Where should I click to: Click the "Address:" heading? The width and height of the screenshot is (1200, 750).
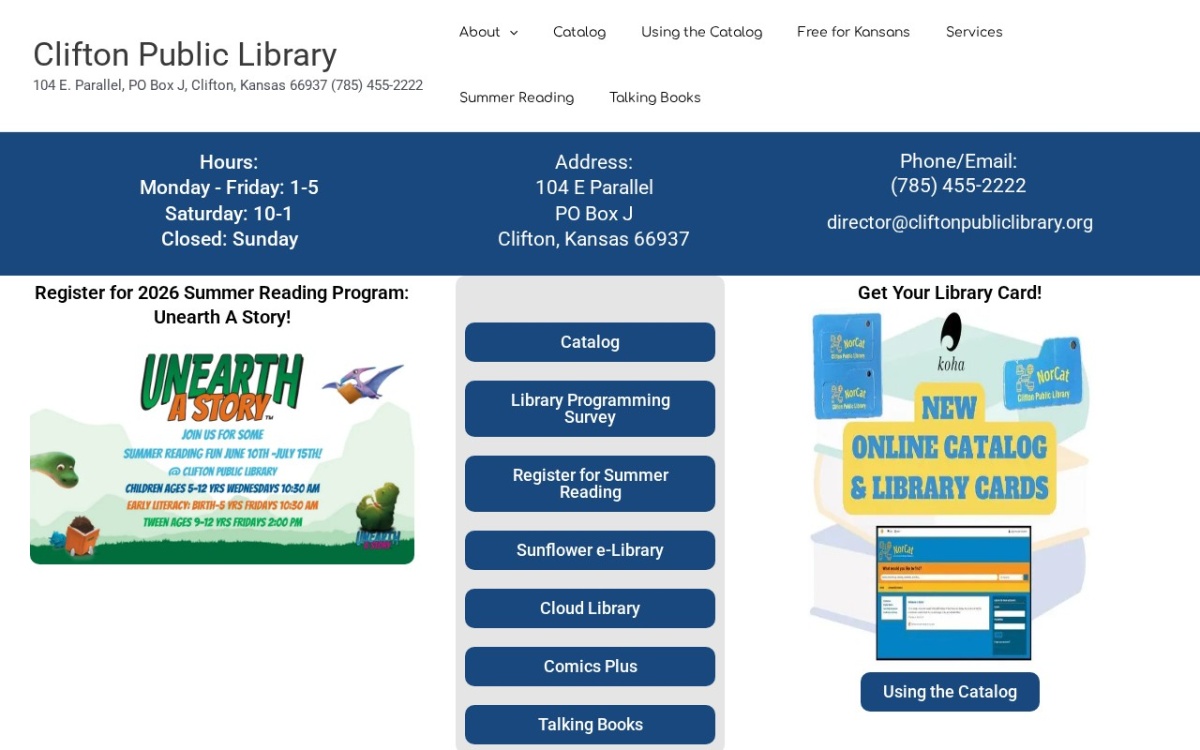click(x=594, y=162)
